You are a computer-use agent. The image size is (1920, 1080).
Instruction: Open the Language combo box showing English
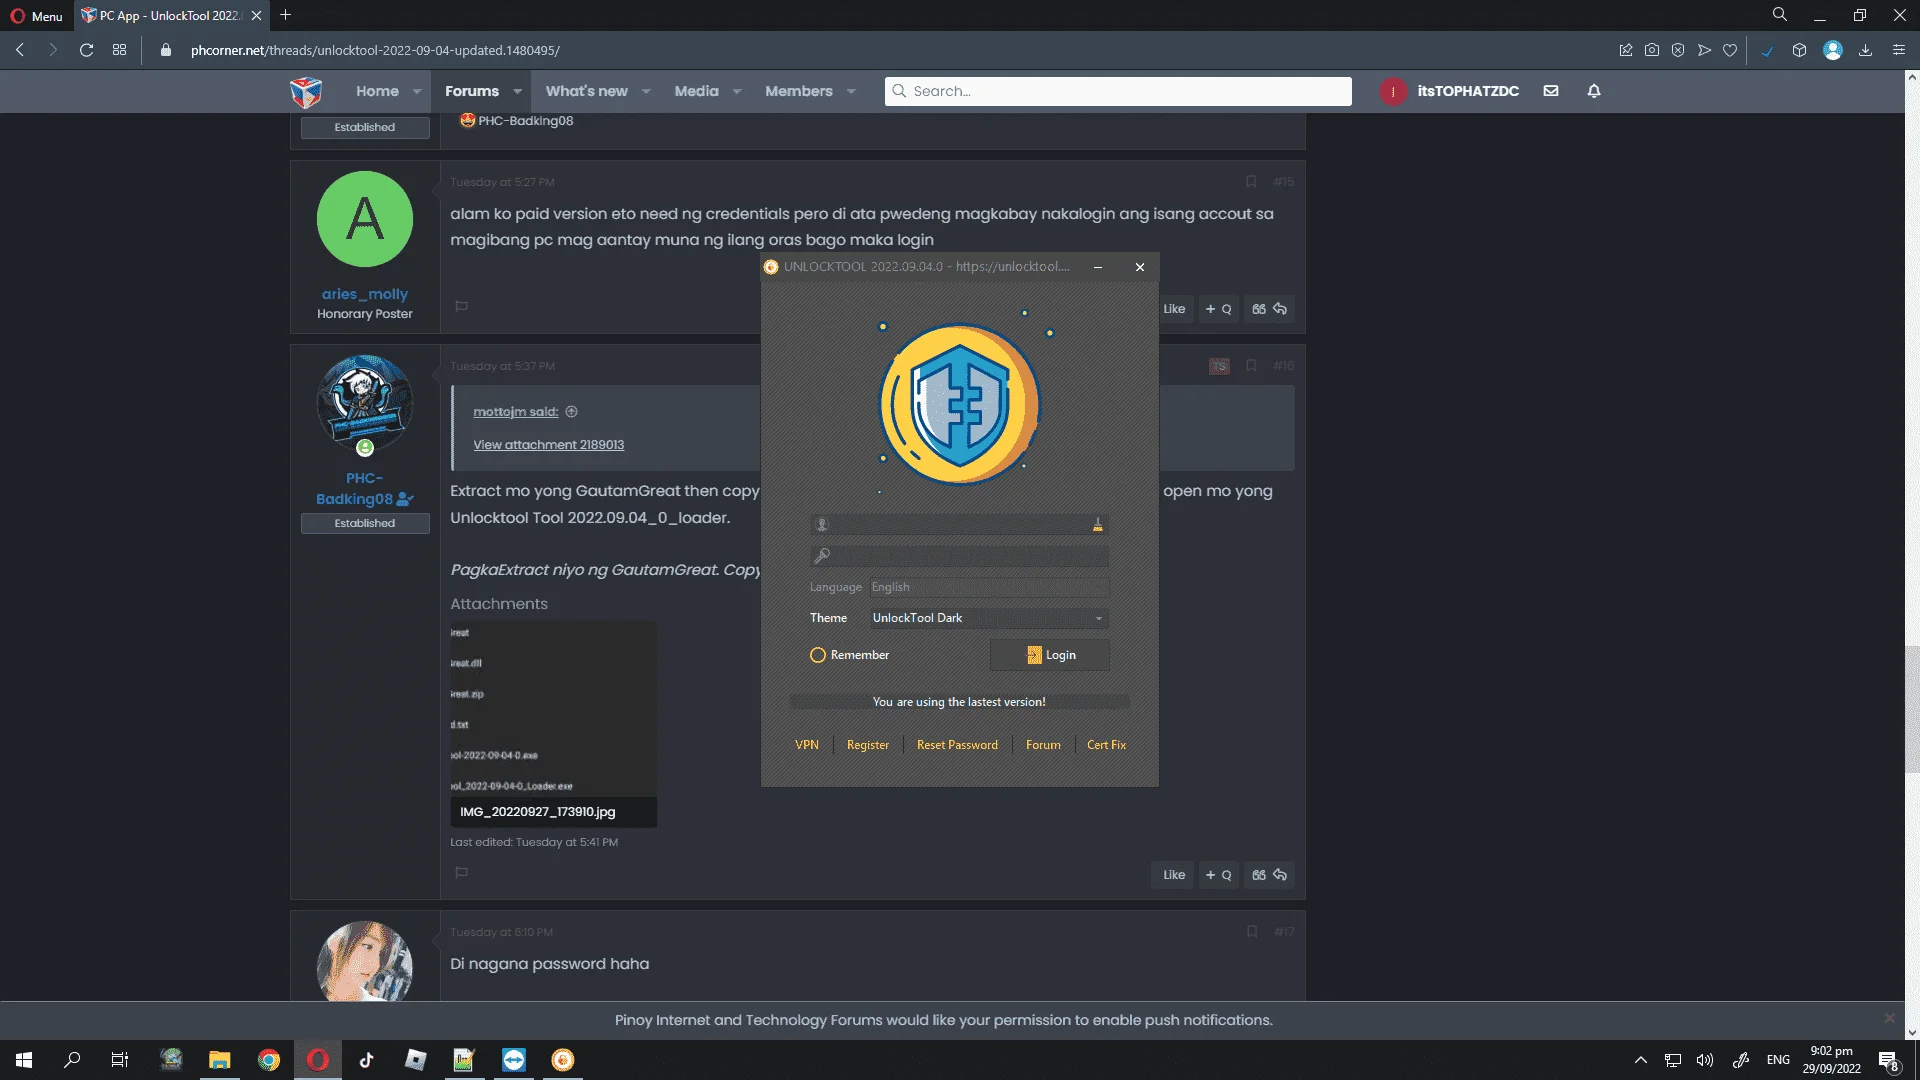pyautogui.click(x=989, y=587)
